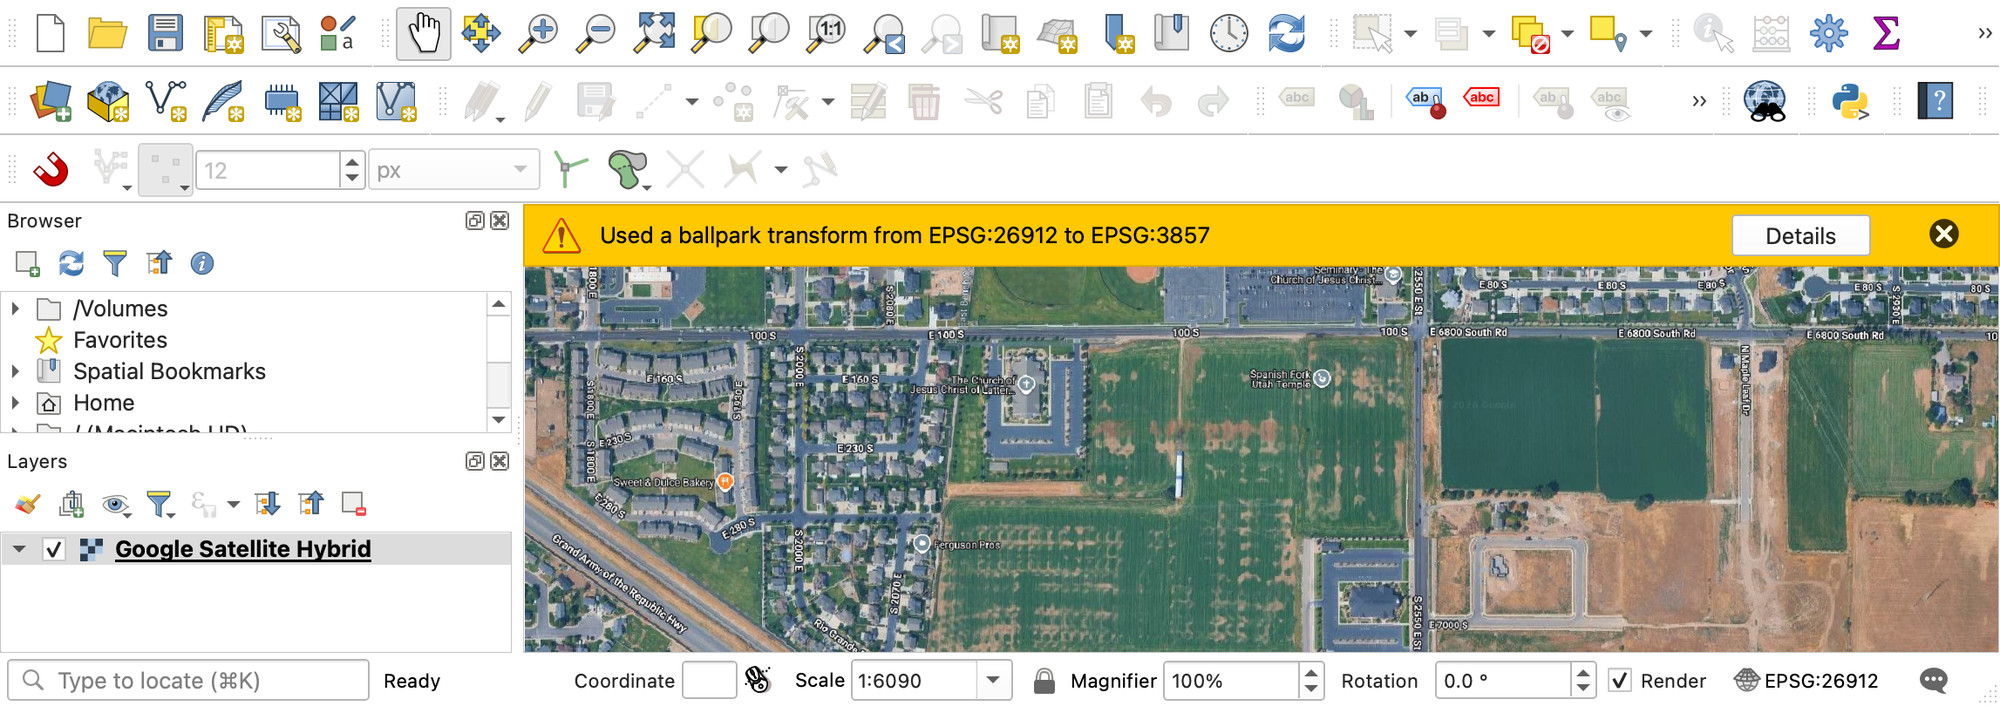Open the log messages speech bubble
Viewport: 2000px width, 706px height.
[1934, 681]
